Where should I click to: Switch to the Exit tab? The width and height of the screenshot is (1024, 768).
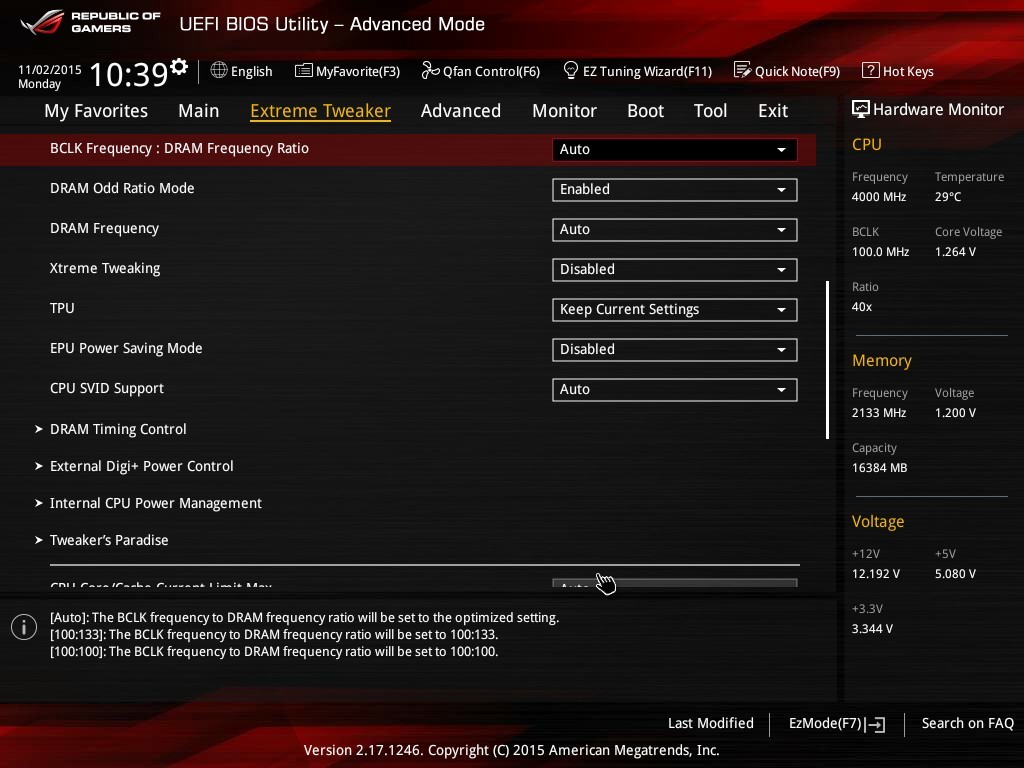point(773,111)
